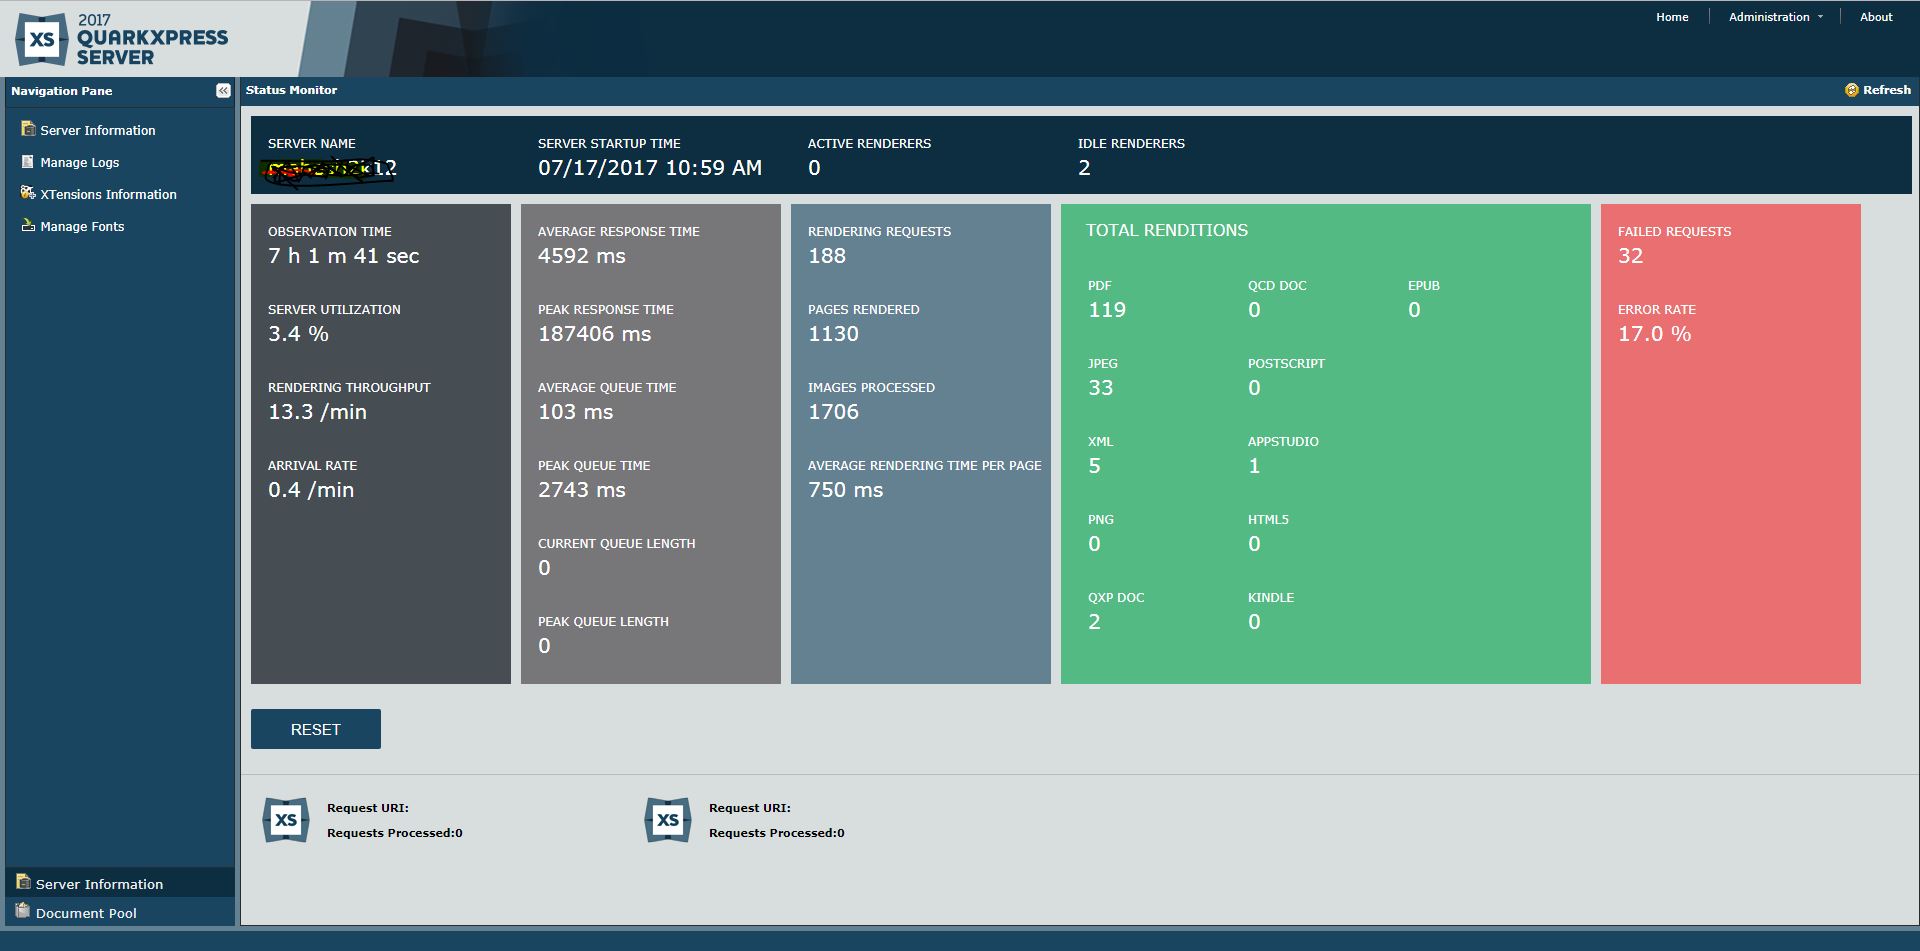Click error rate value 17.0 %

1654,334
